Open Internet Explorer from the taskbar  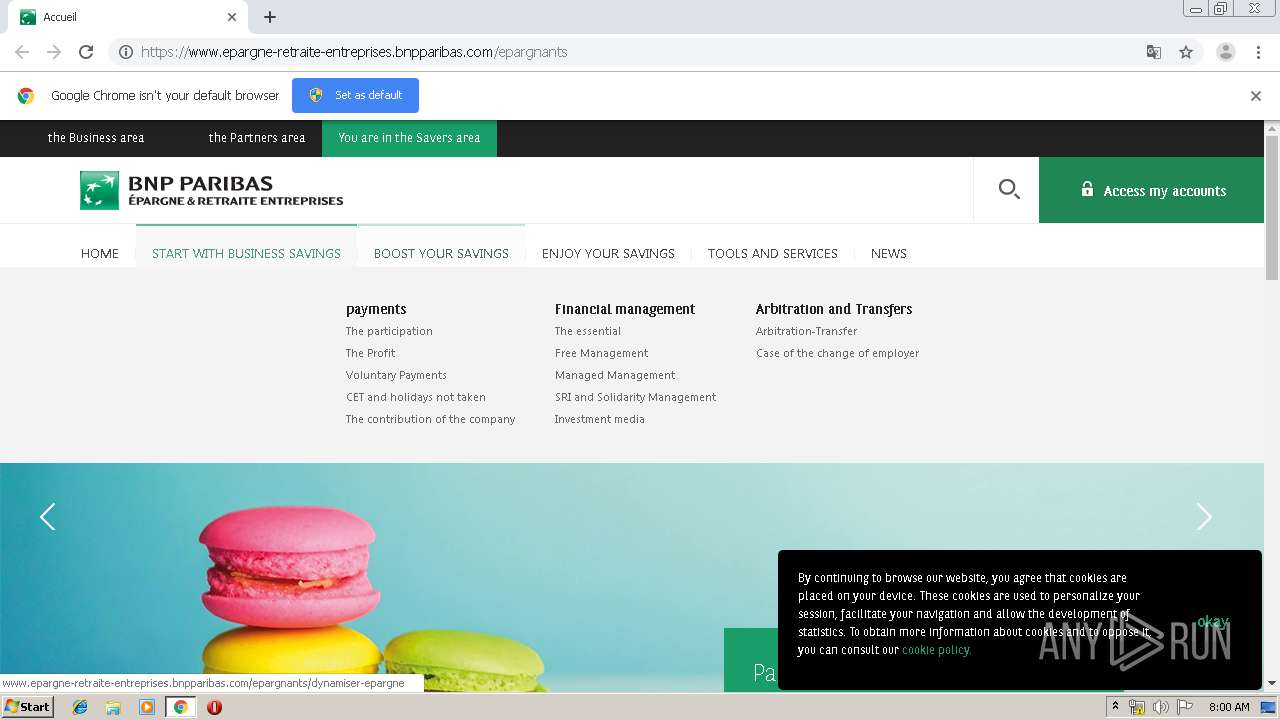pos(80,707)
